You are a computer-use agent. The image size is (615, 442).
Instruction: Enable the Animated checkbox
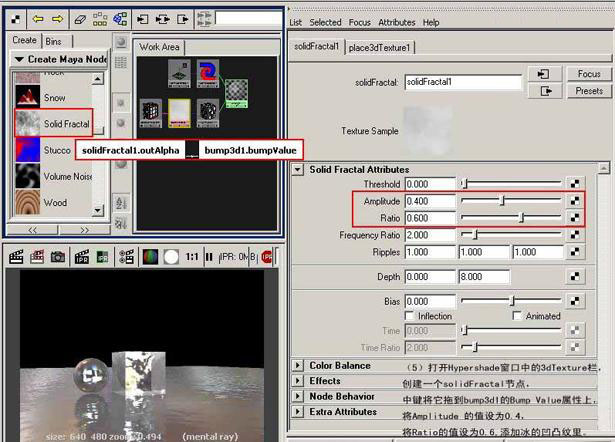pyautogui.click(x=517, y=316)
